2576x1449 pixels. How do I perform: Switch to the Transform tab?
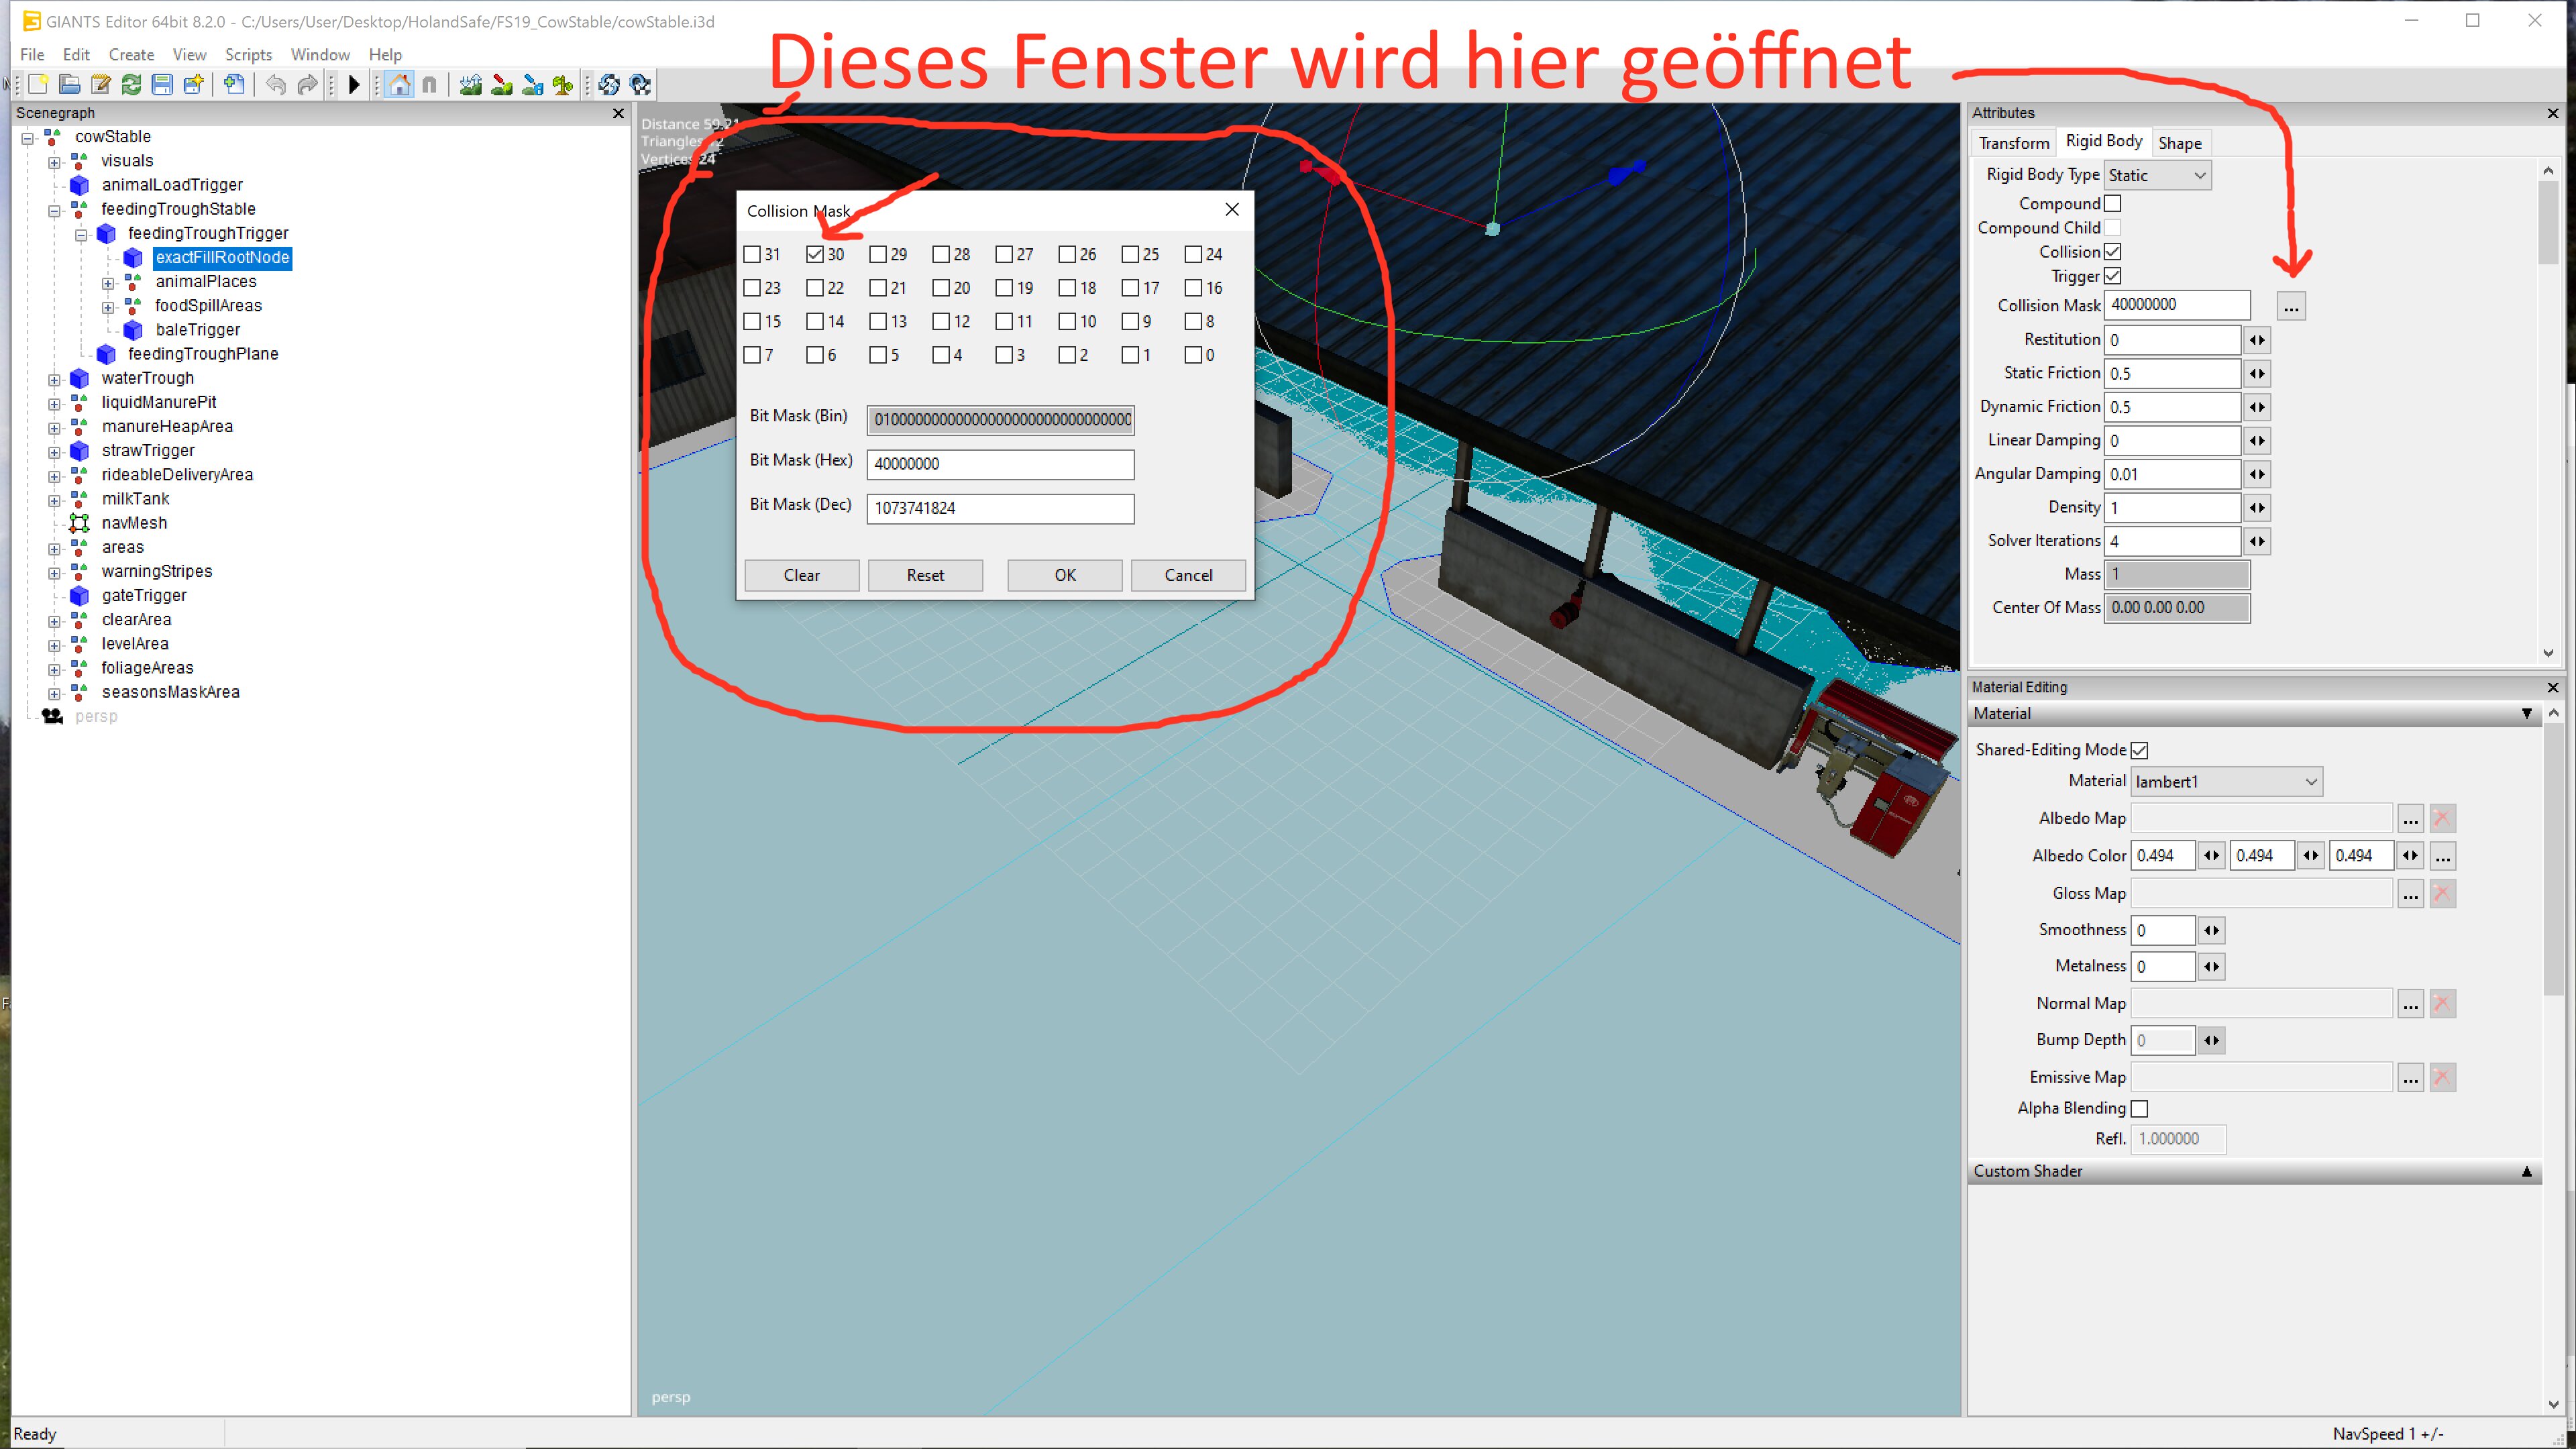click(x=2013, y=143)
